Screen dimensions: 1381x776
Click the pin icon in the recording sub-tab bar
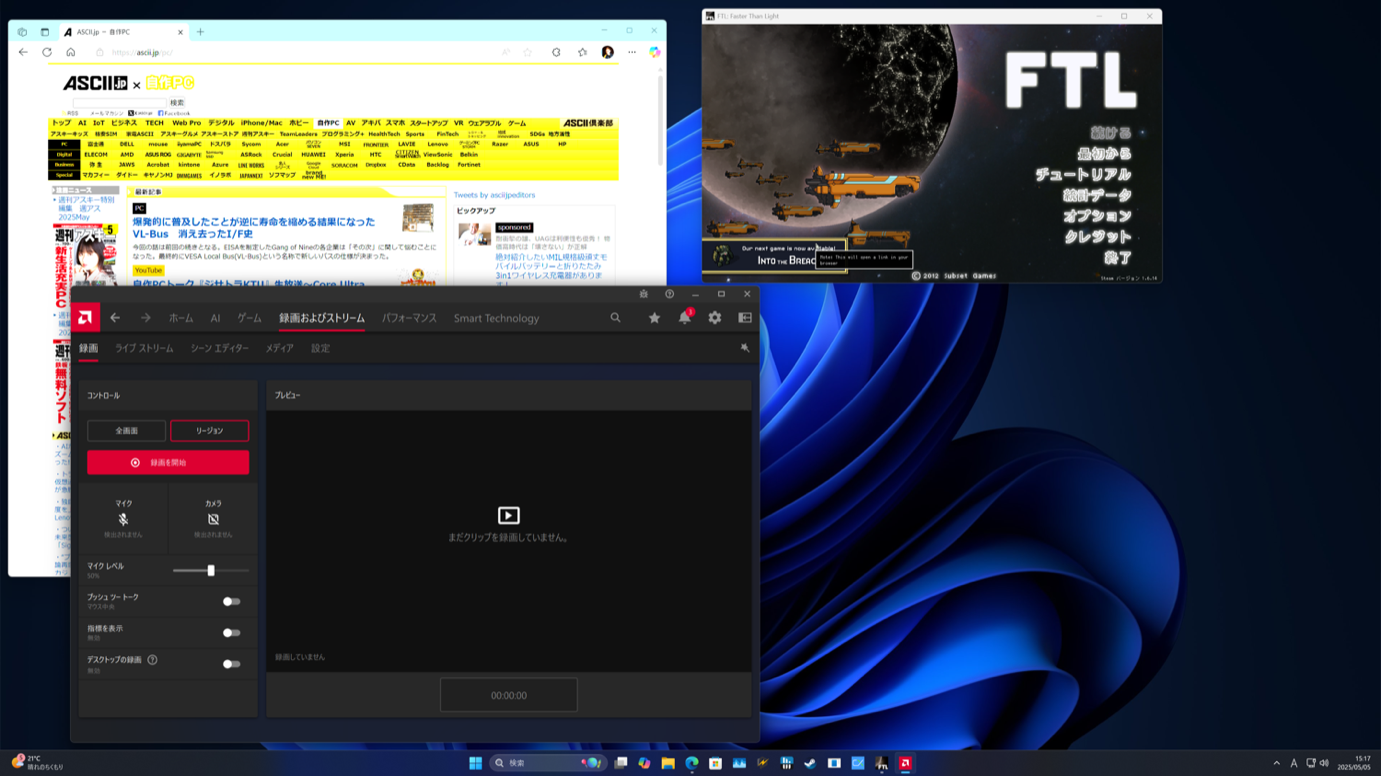point(745,348)
